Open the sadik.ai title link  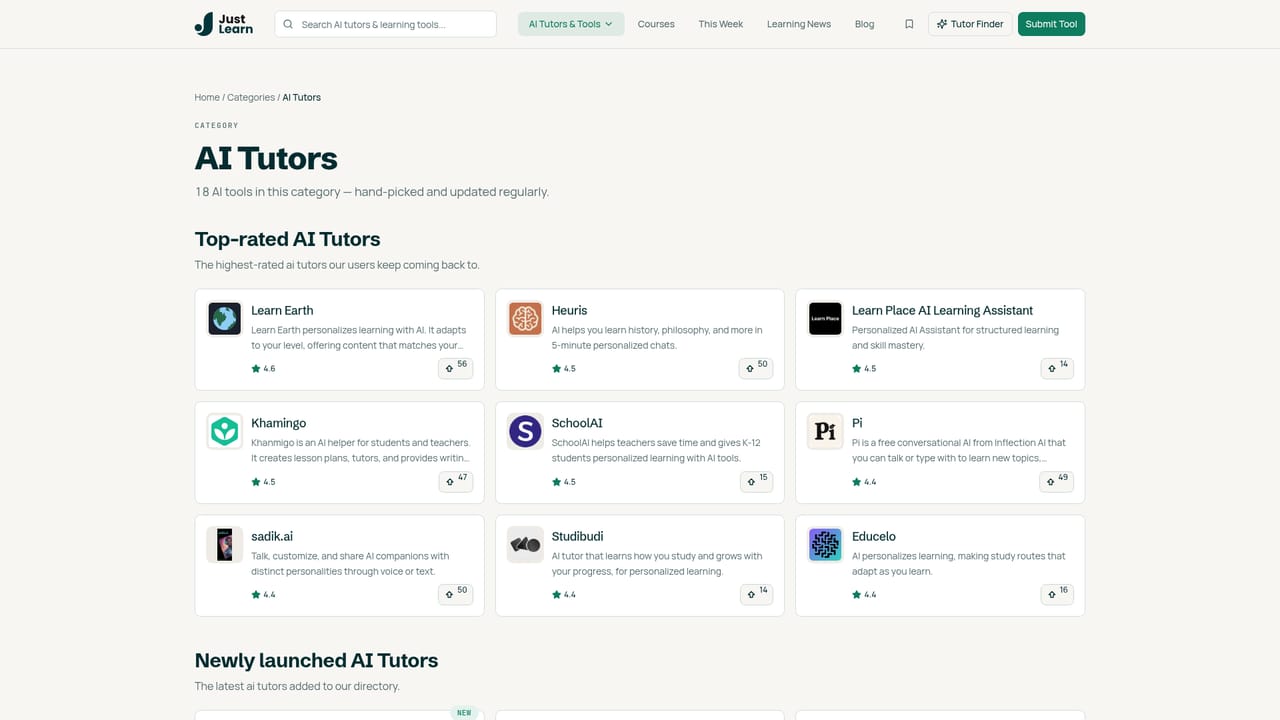coord(272,536)
